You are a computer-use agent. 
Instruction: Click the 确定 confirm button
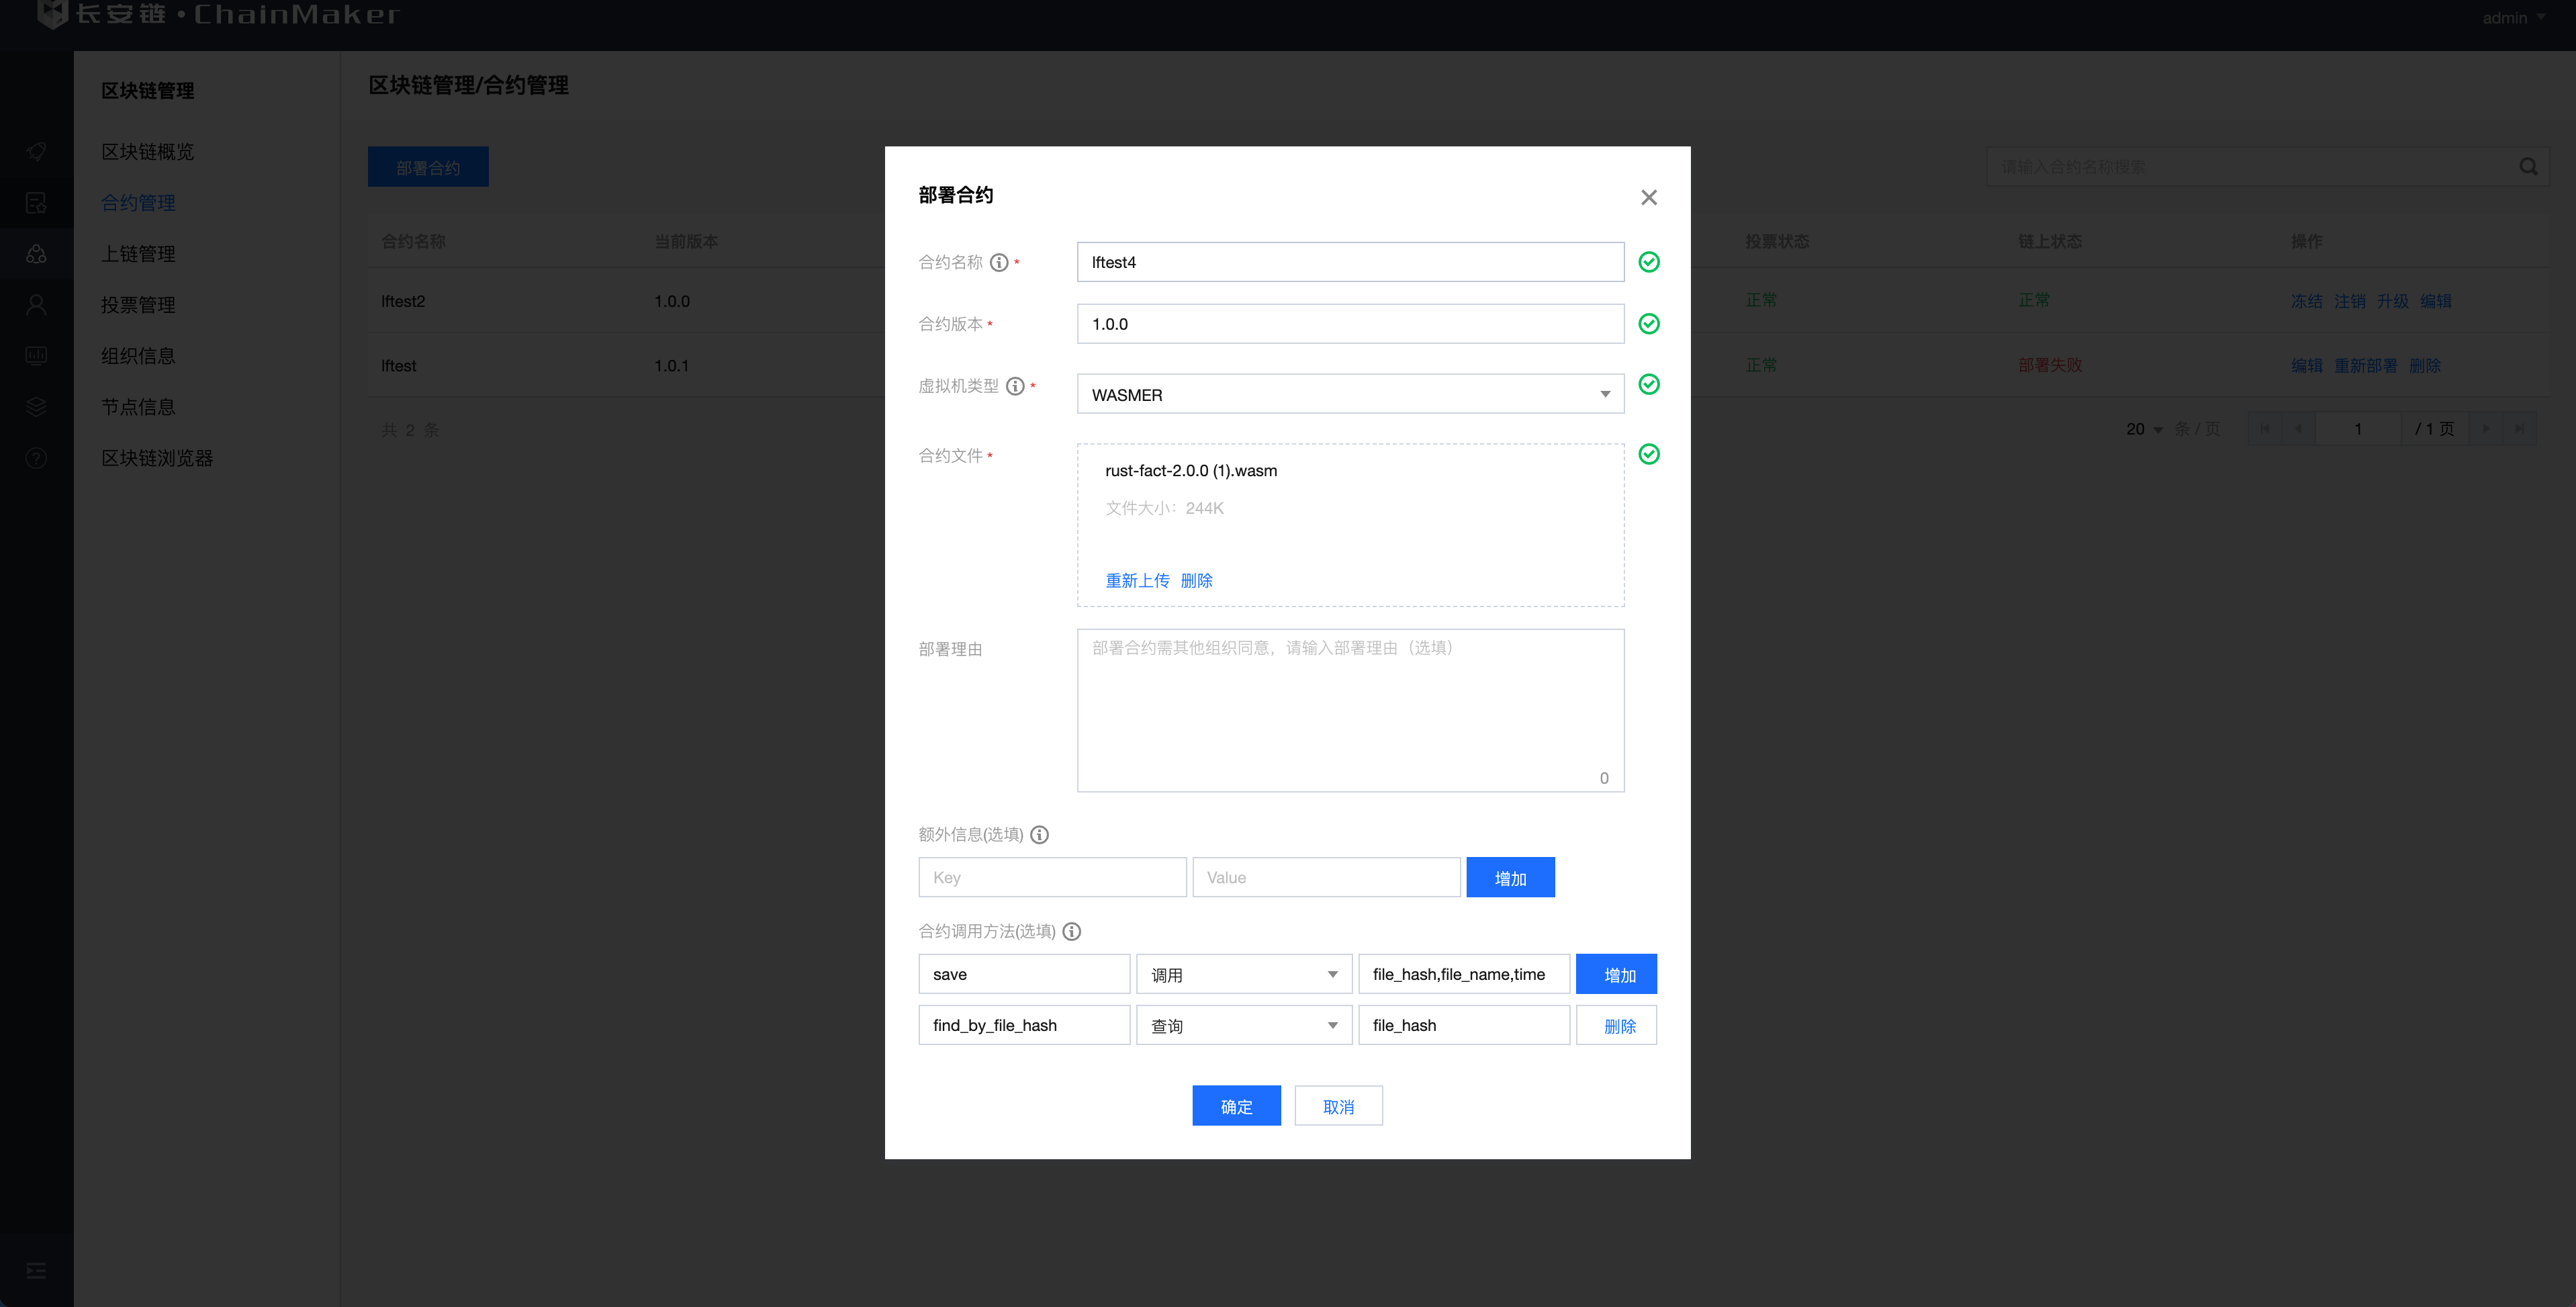pos(1235,1106)
